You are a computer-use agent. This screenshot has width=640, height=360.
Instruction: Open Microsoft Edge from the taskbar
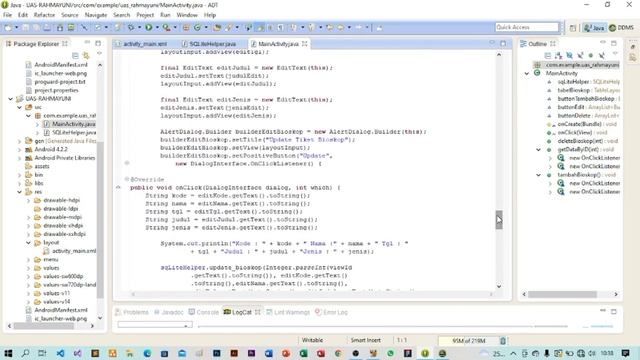147,353
